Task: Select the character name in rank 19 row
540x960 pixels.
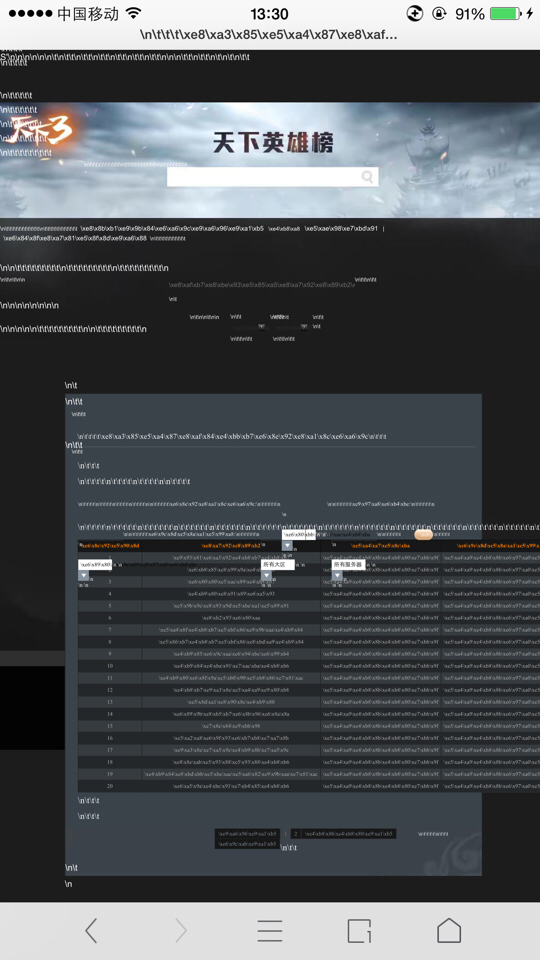Action: tap(231, 774)
